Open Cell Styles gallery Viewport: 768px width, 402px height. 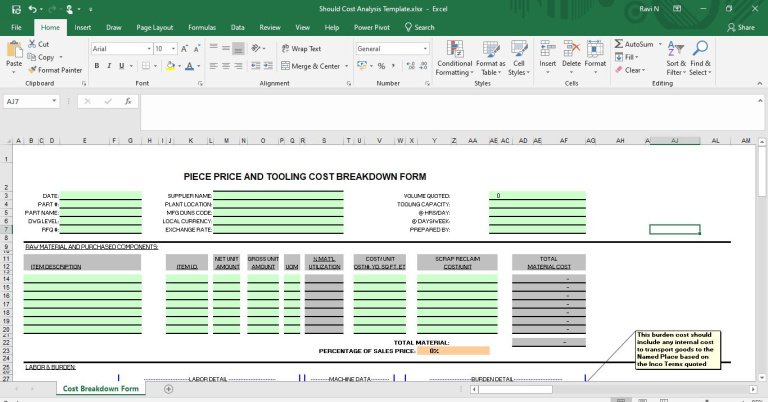519,58
